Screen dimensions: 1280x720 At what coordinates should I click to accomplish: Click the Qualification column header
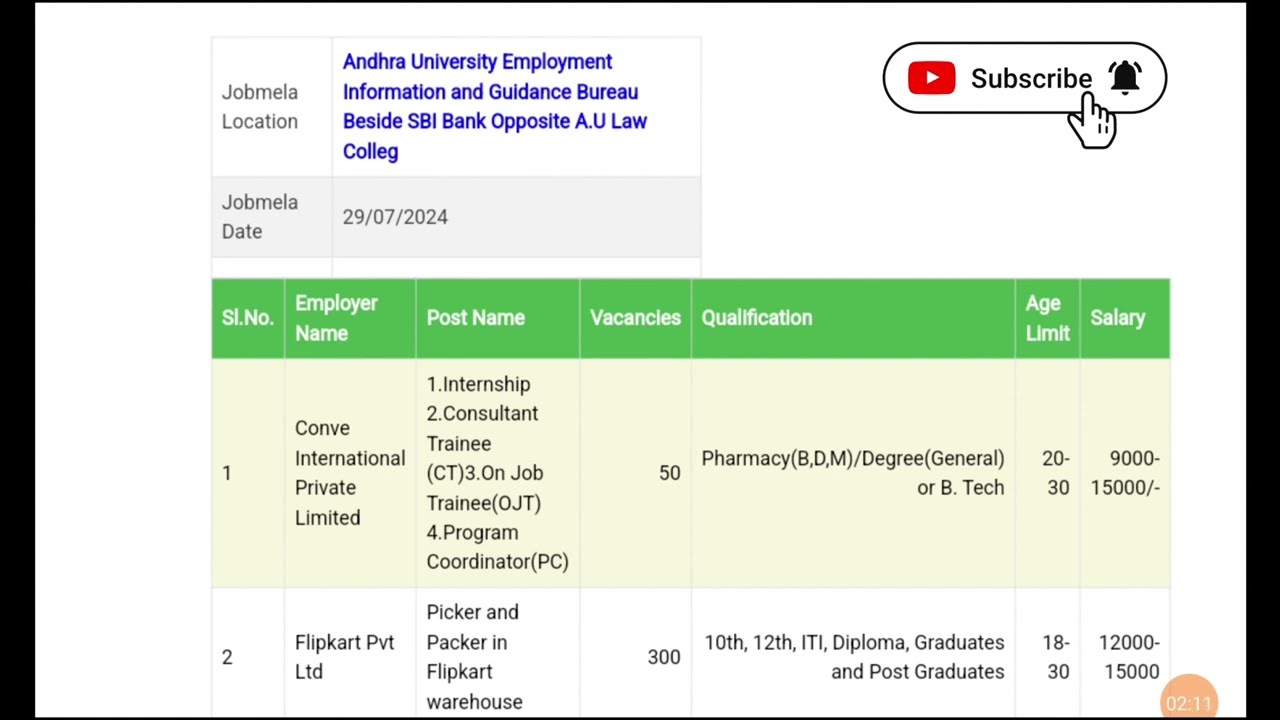click(x=756, y=318)
